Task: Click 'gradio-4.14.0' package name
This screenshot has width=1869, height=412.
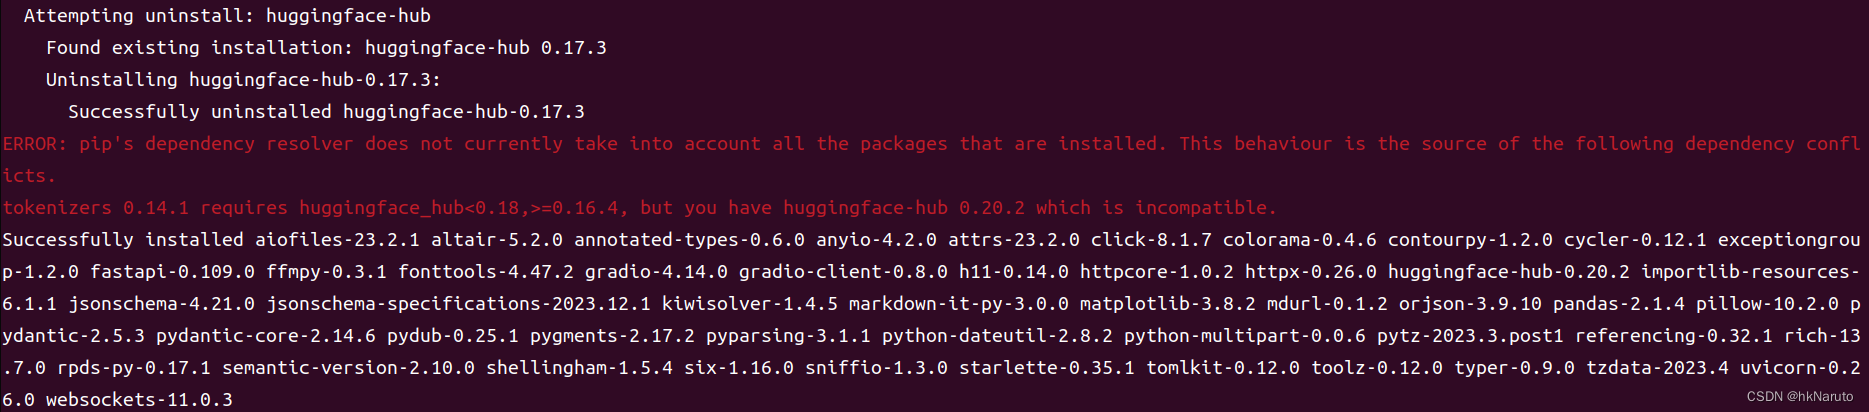Action: [x=656, y=272]
